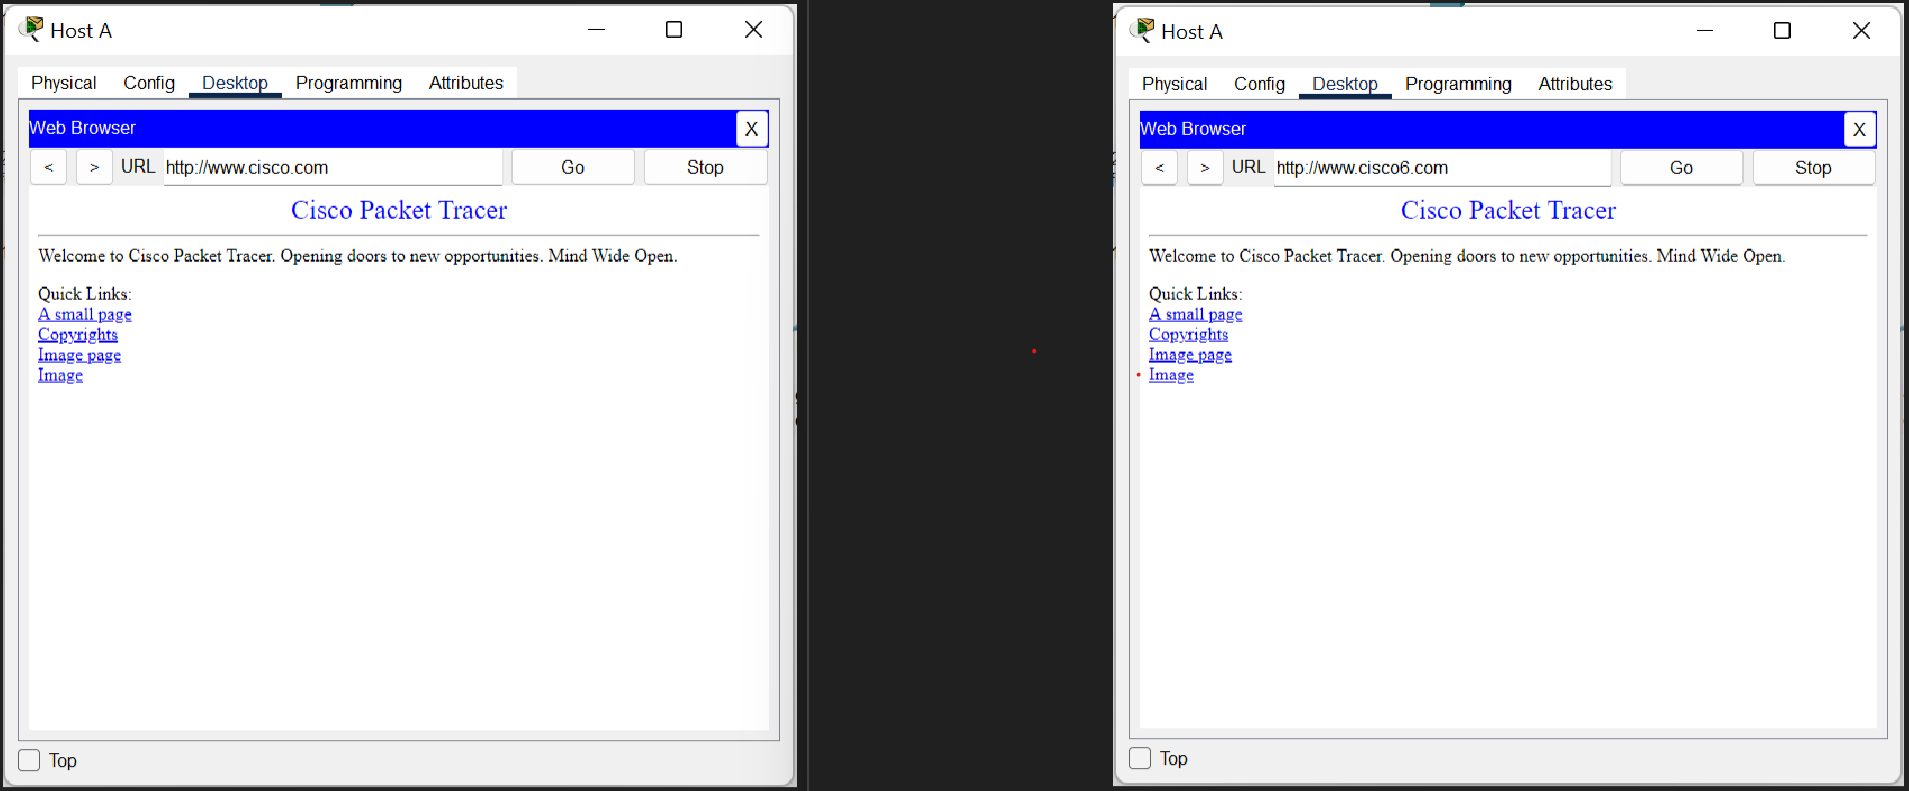Select Desktop tab in right Host A window
Viewport: 1909px width, 791px height.
click(1345, 84)
